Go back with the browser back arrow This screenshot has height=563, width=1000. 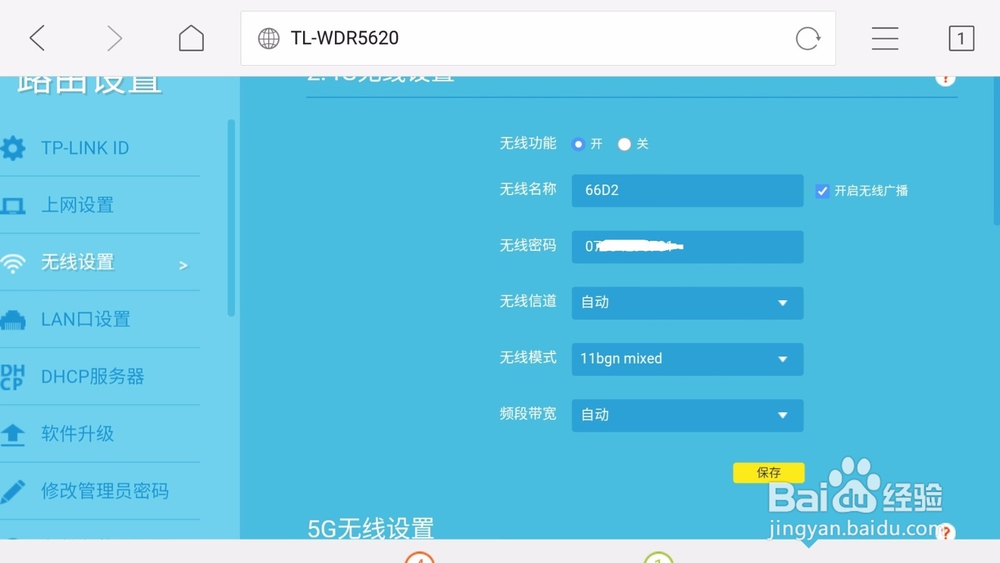click(38, 38)
